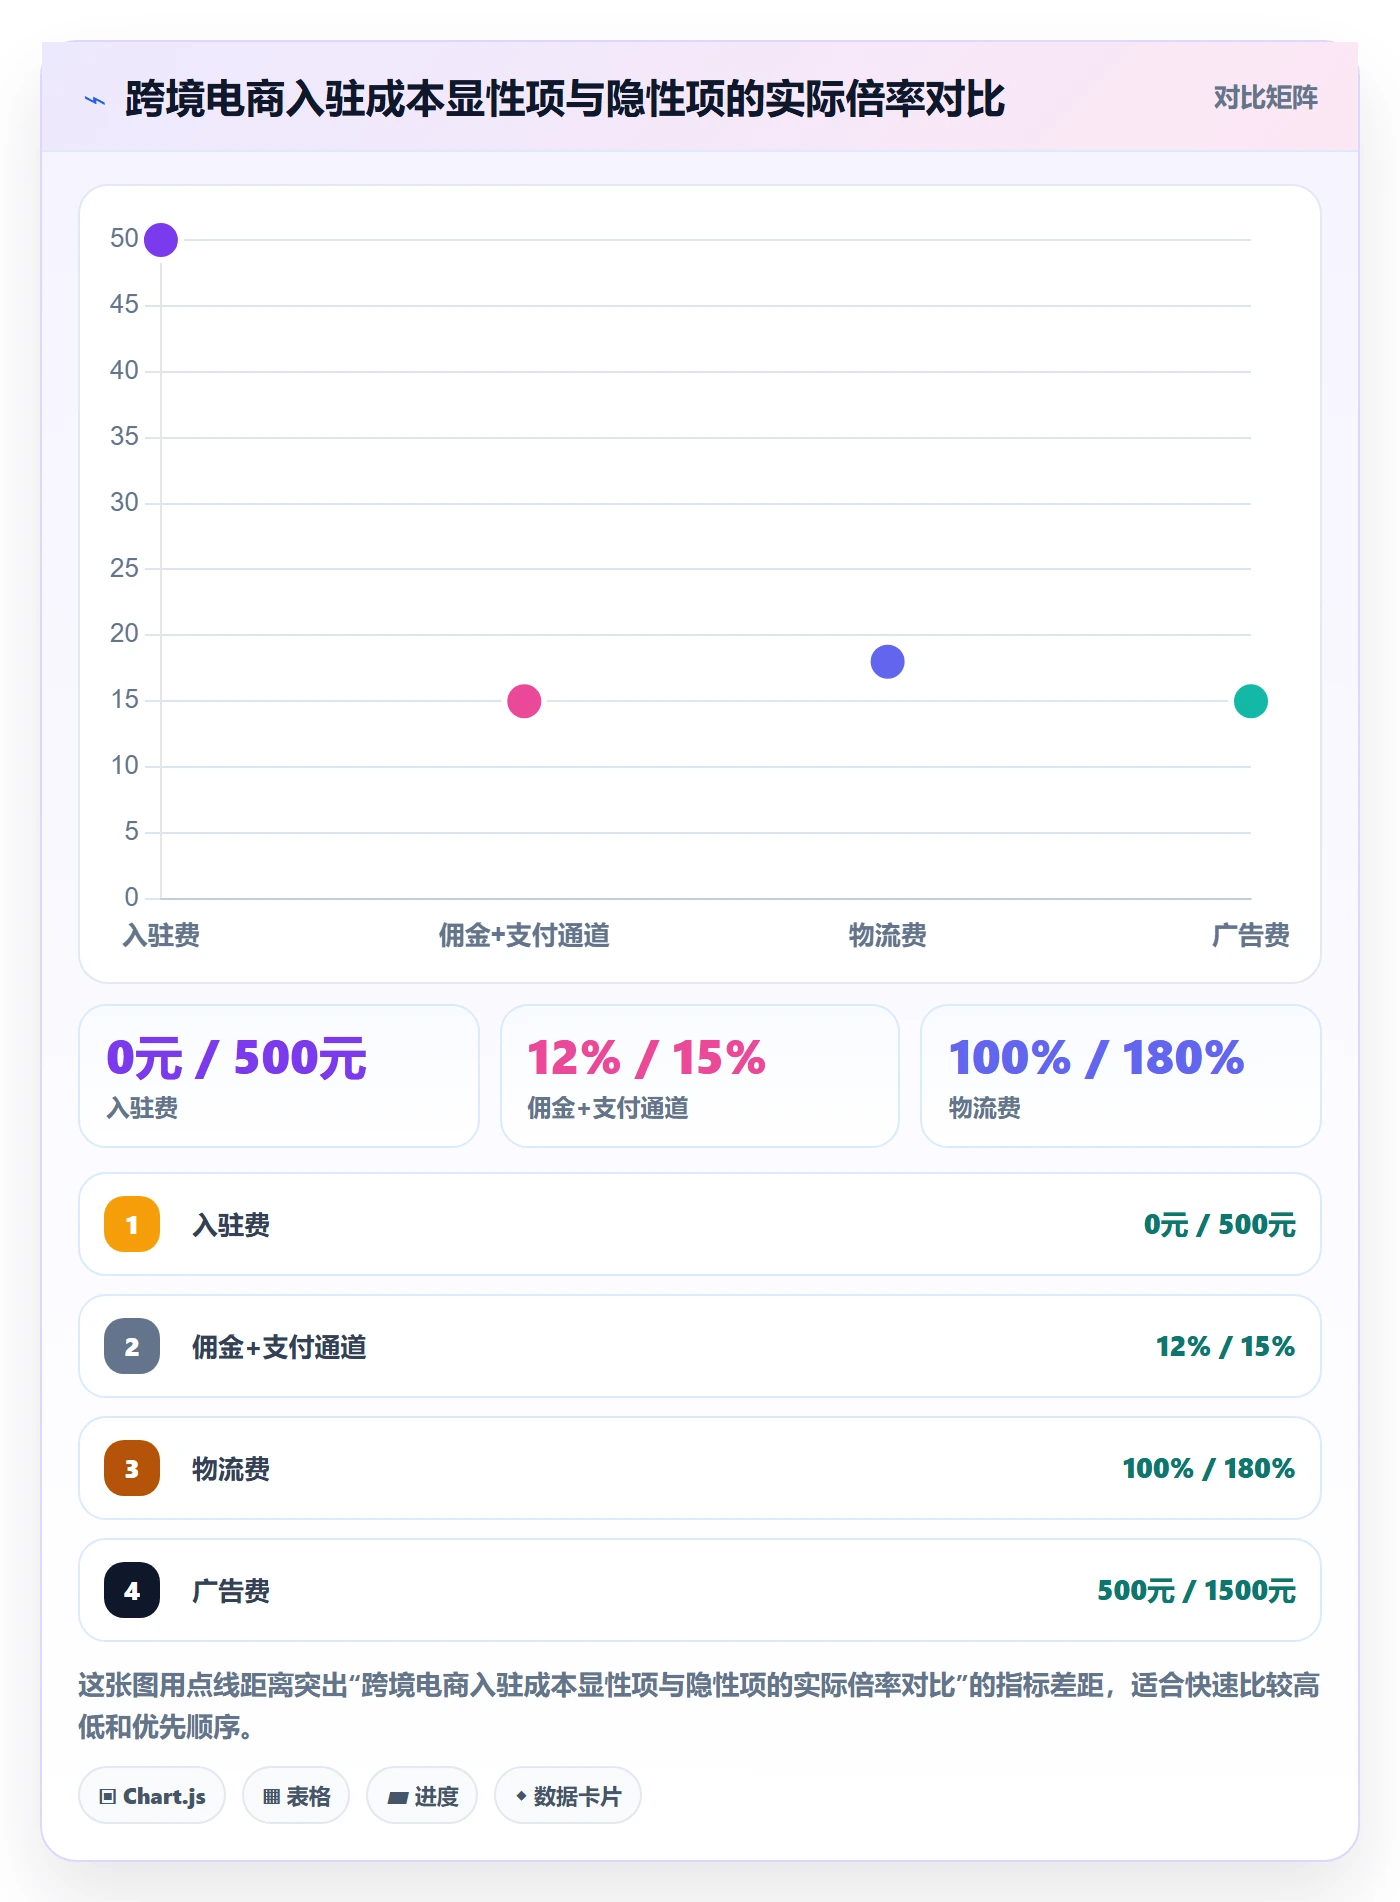Open the 0元 / 500元 purple stat card

coord(279,1076)
